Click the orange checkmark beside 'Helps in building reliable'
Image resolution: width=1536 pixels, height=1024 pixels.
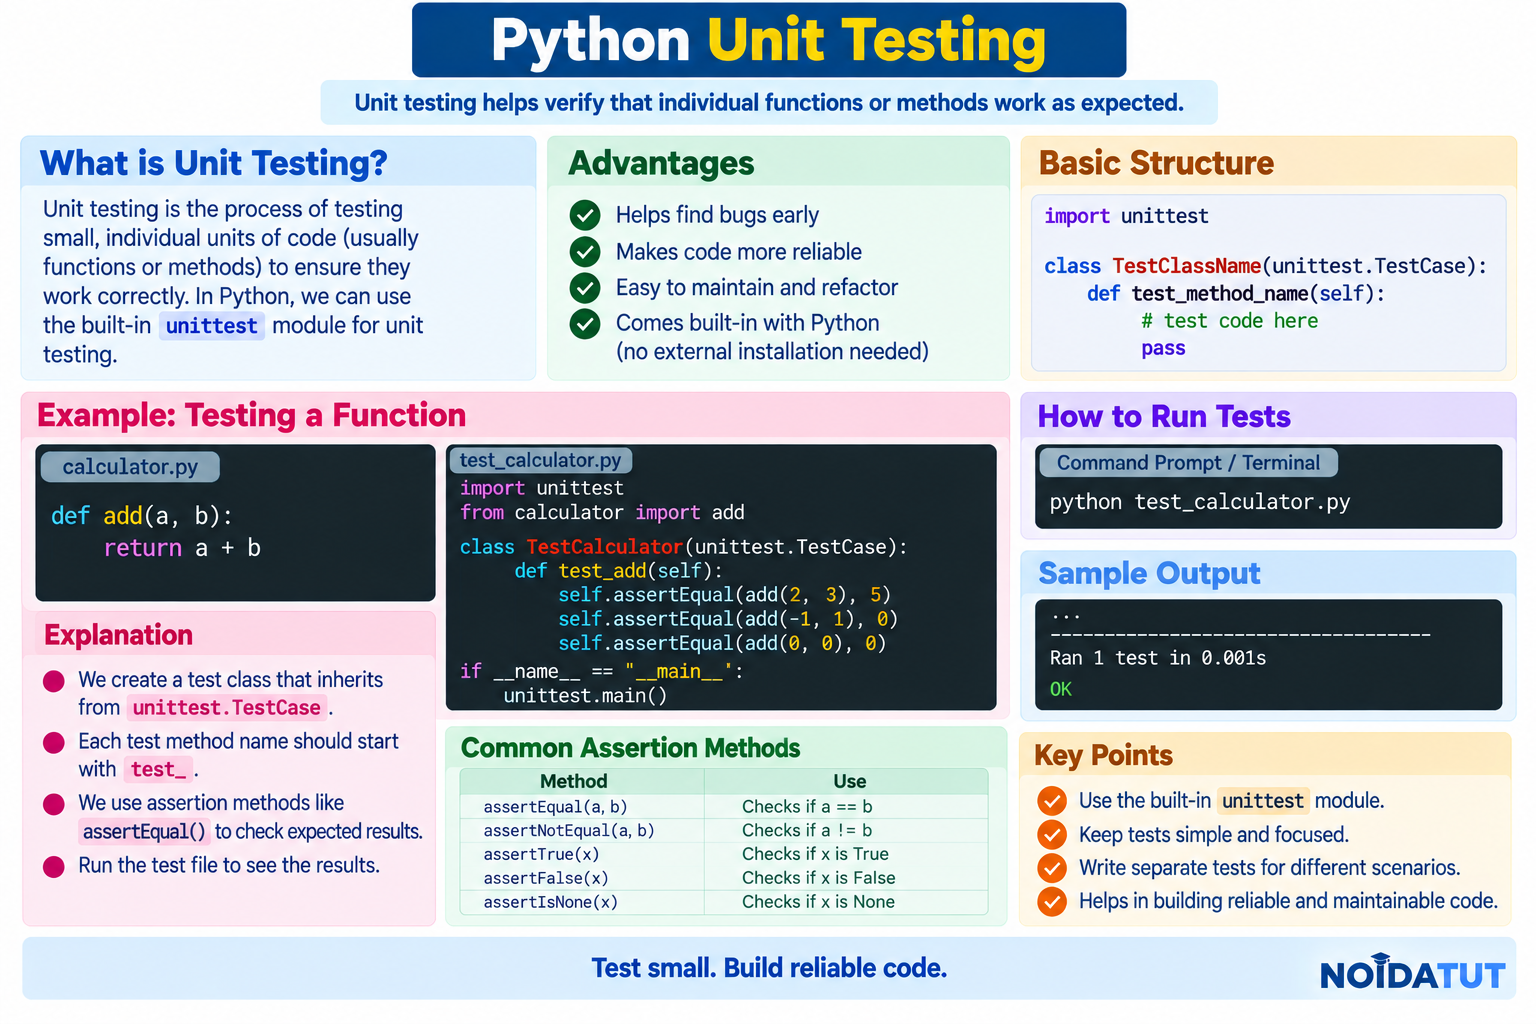pos(1052,901)
